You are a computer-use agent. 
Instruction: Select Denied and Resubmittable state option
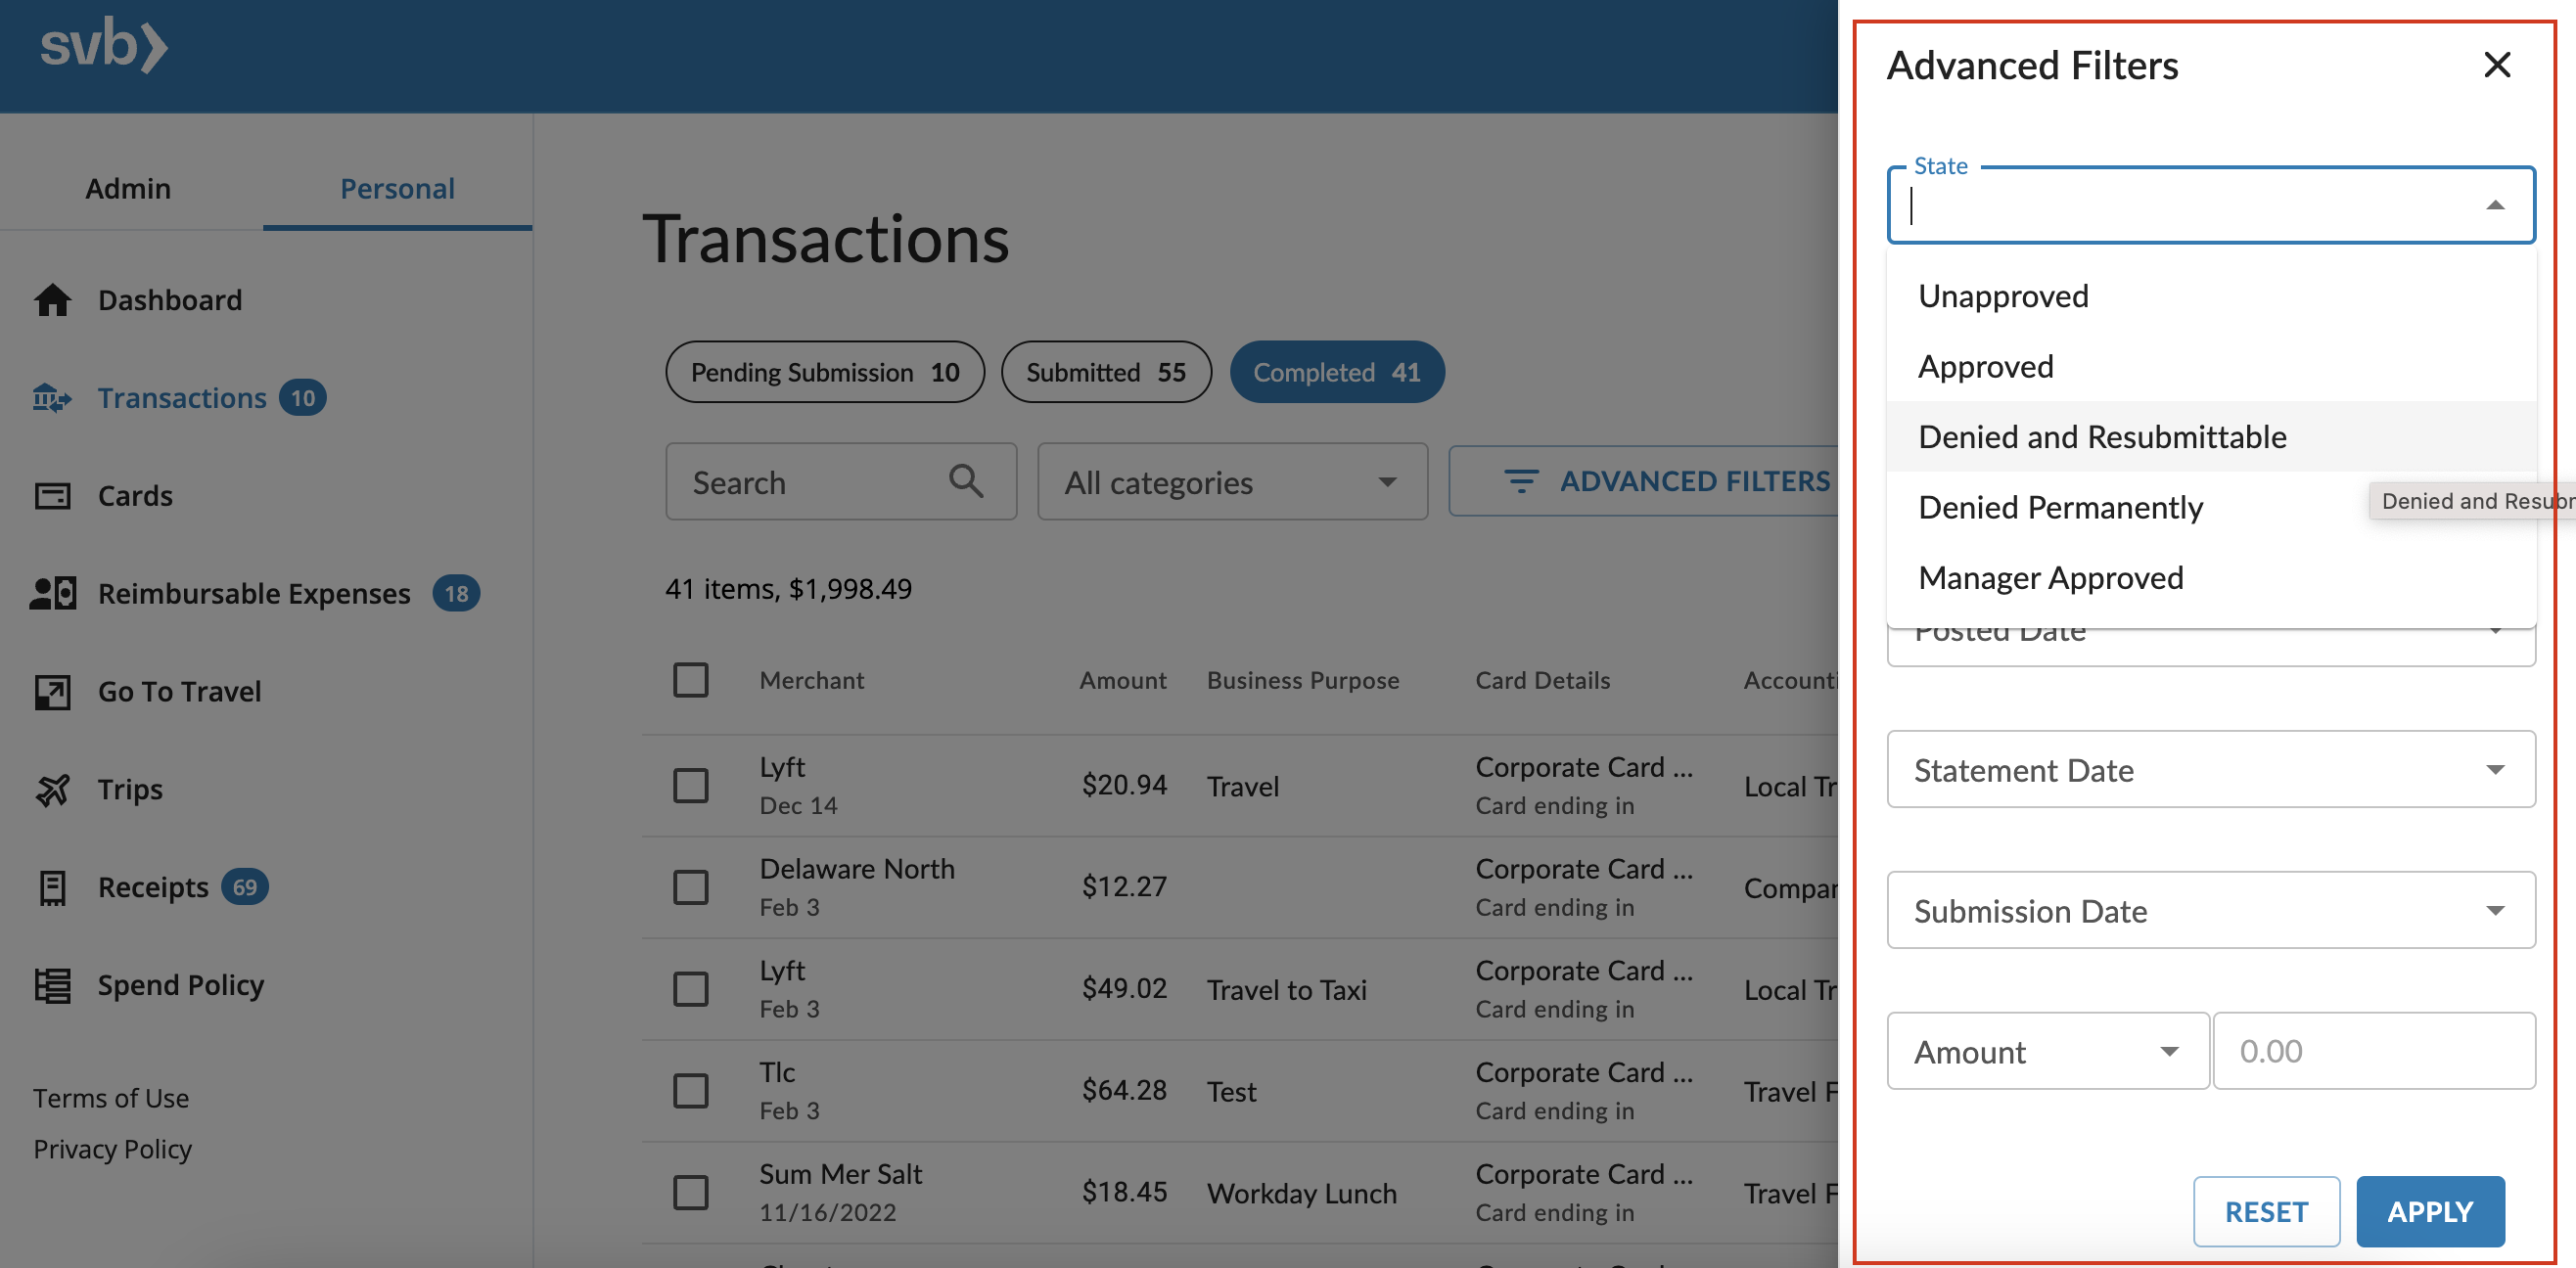pos(2101,435)
